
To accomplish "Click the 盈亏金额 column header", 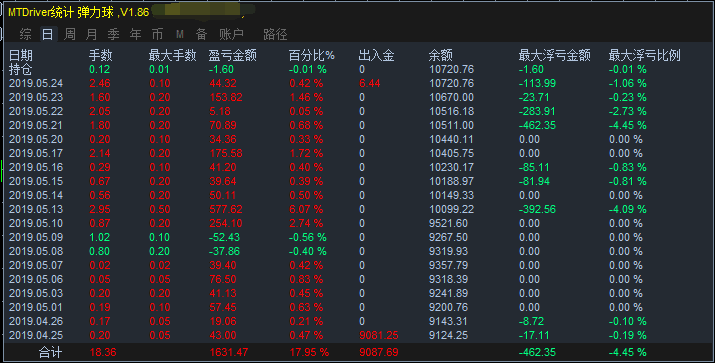I will 233,55.
